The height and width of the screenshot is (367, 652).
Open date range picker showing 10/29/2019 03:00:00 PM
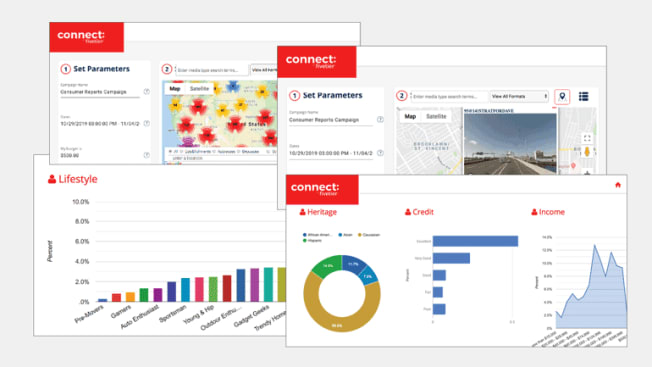coord(331,153)
